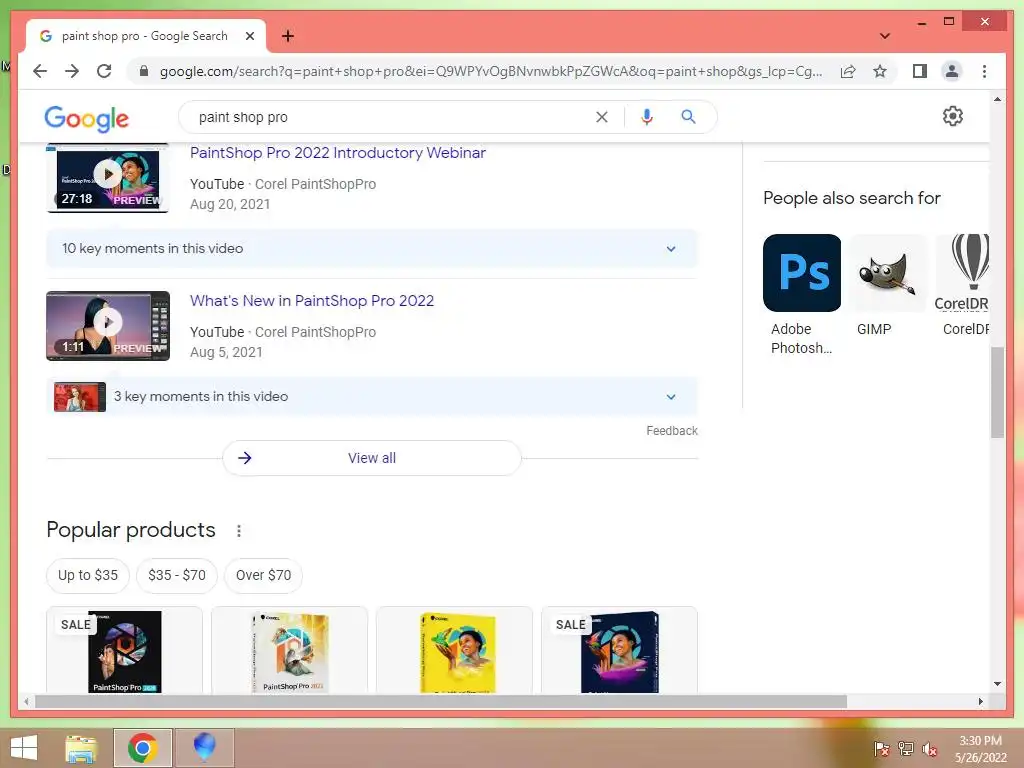Filter products $35 - $70
The width and height of the screenshot is (1024, 768).
tap(176, 575)
